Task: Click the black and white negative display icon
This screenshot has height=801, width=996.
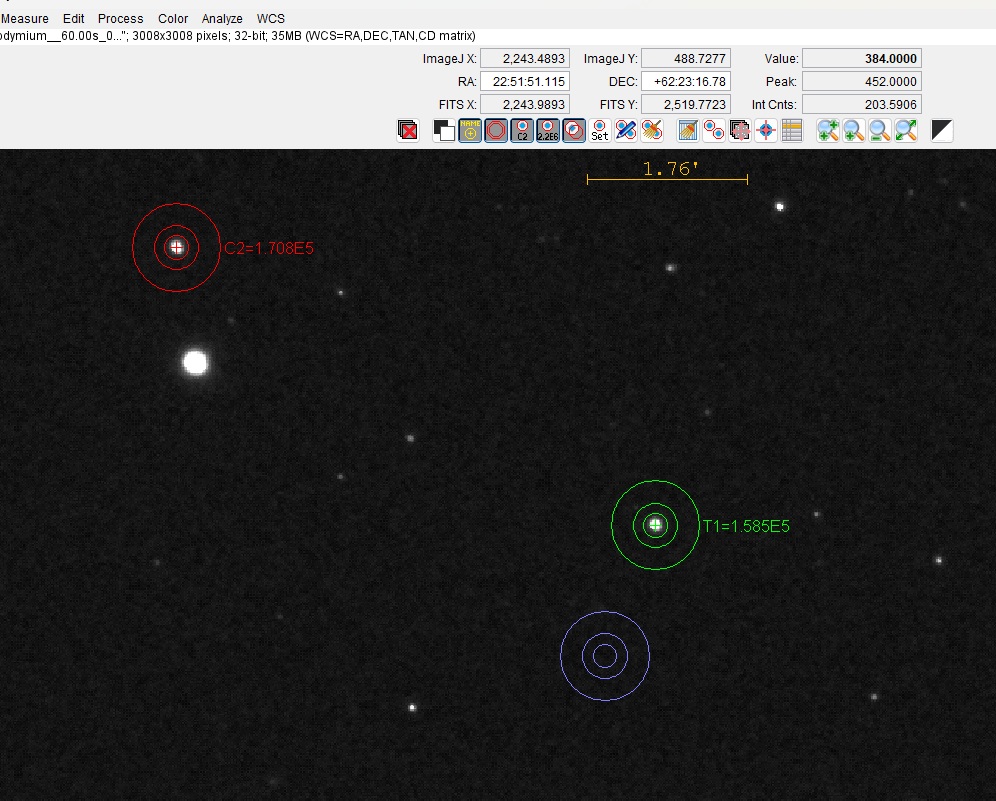Action: click(x=941, y=130)
